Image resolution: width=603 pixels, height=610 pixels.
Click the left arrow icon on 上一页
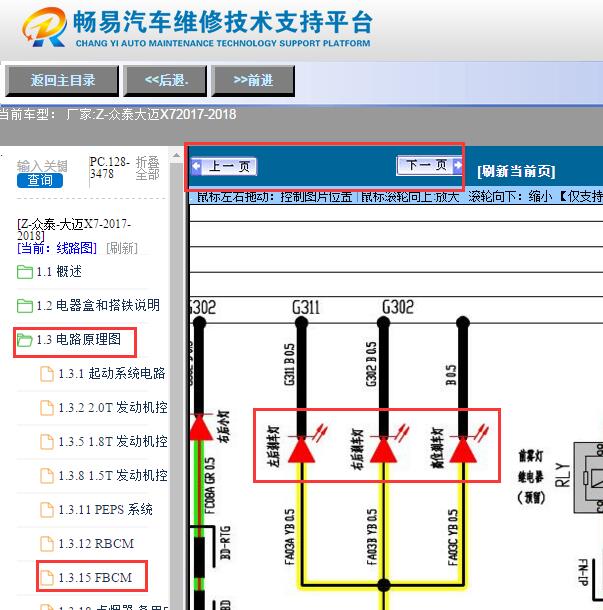[196, 167]
